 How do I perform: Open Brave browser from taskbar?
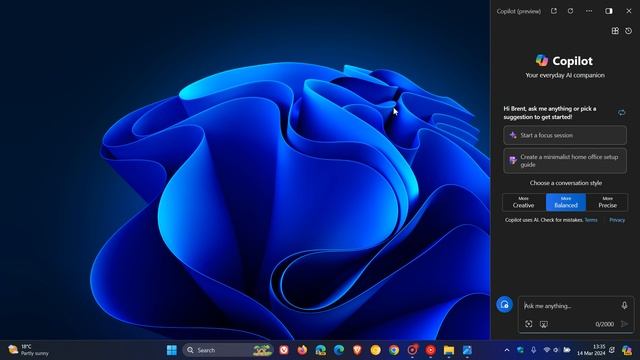[x=357, y=350]
